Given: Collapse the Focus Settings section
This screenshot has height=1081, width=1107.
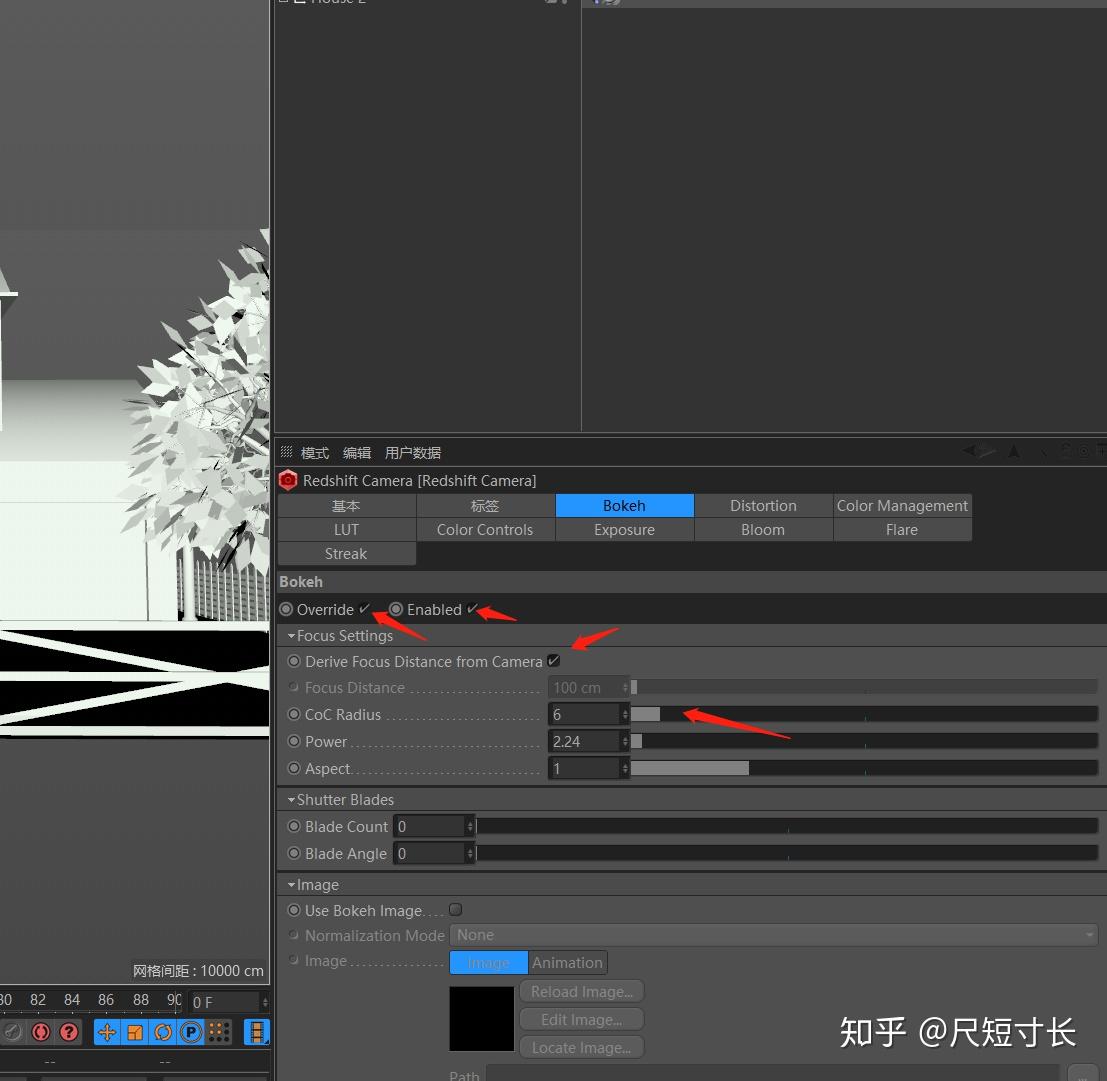Looking at the screenshot, I should pos(291,636).
